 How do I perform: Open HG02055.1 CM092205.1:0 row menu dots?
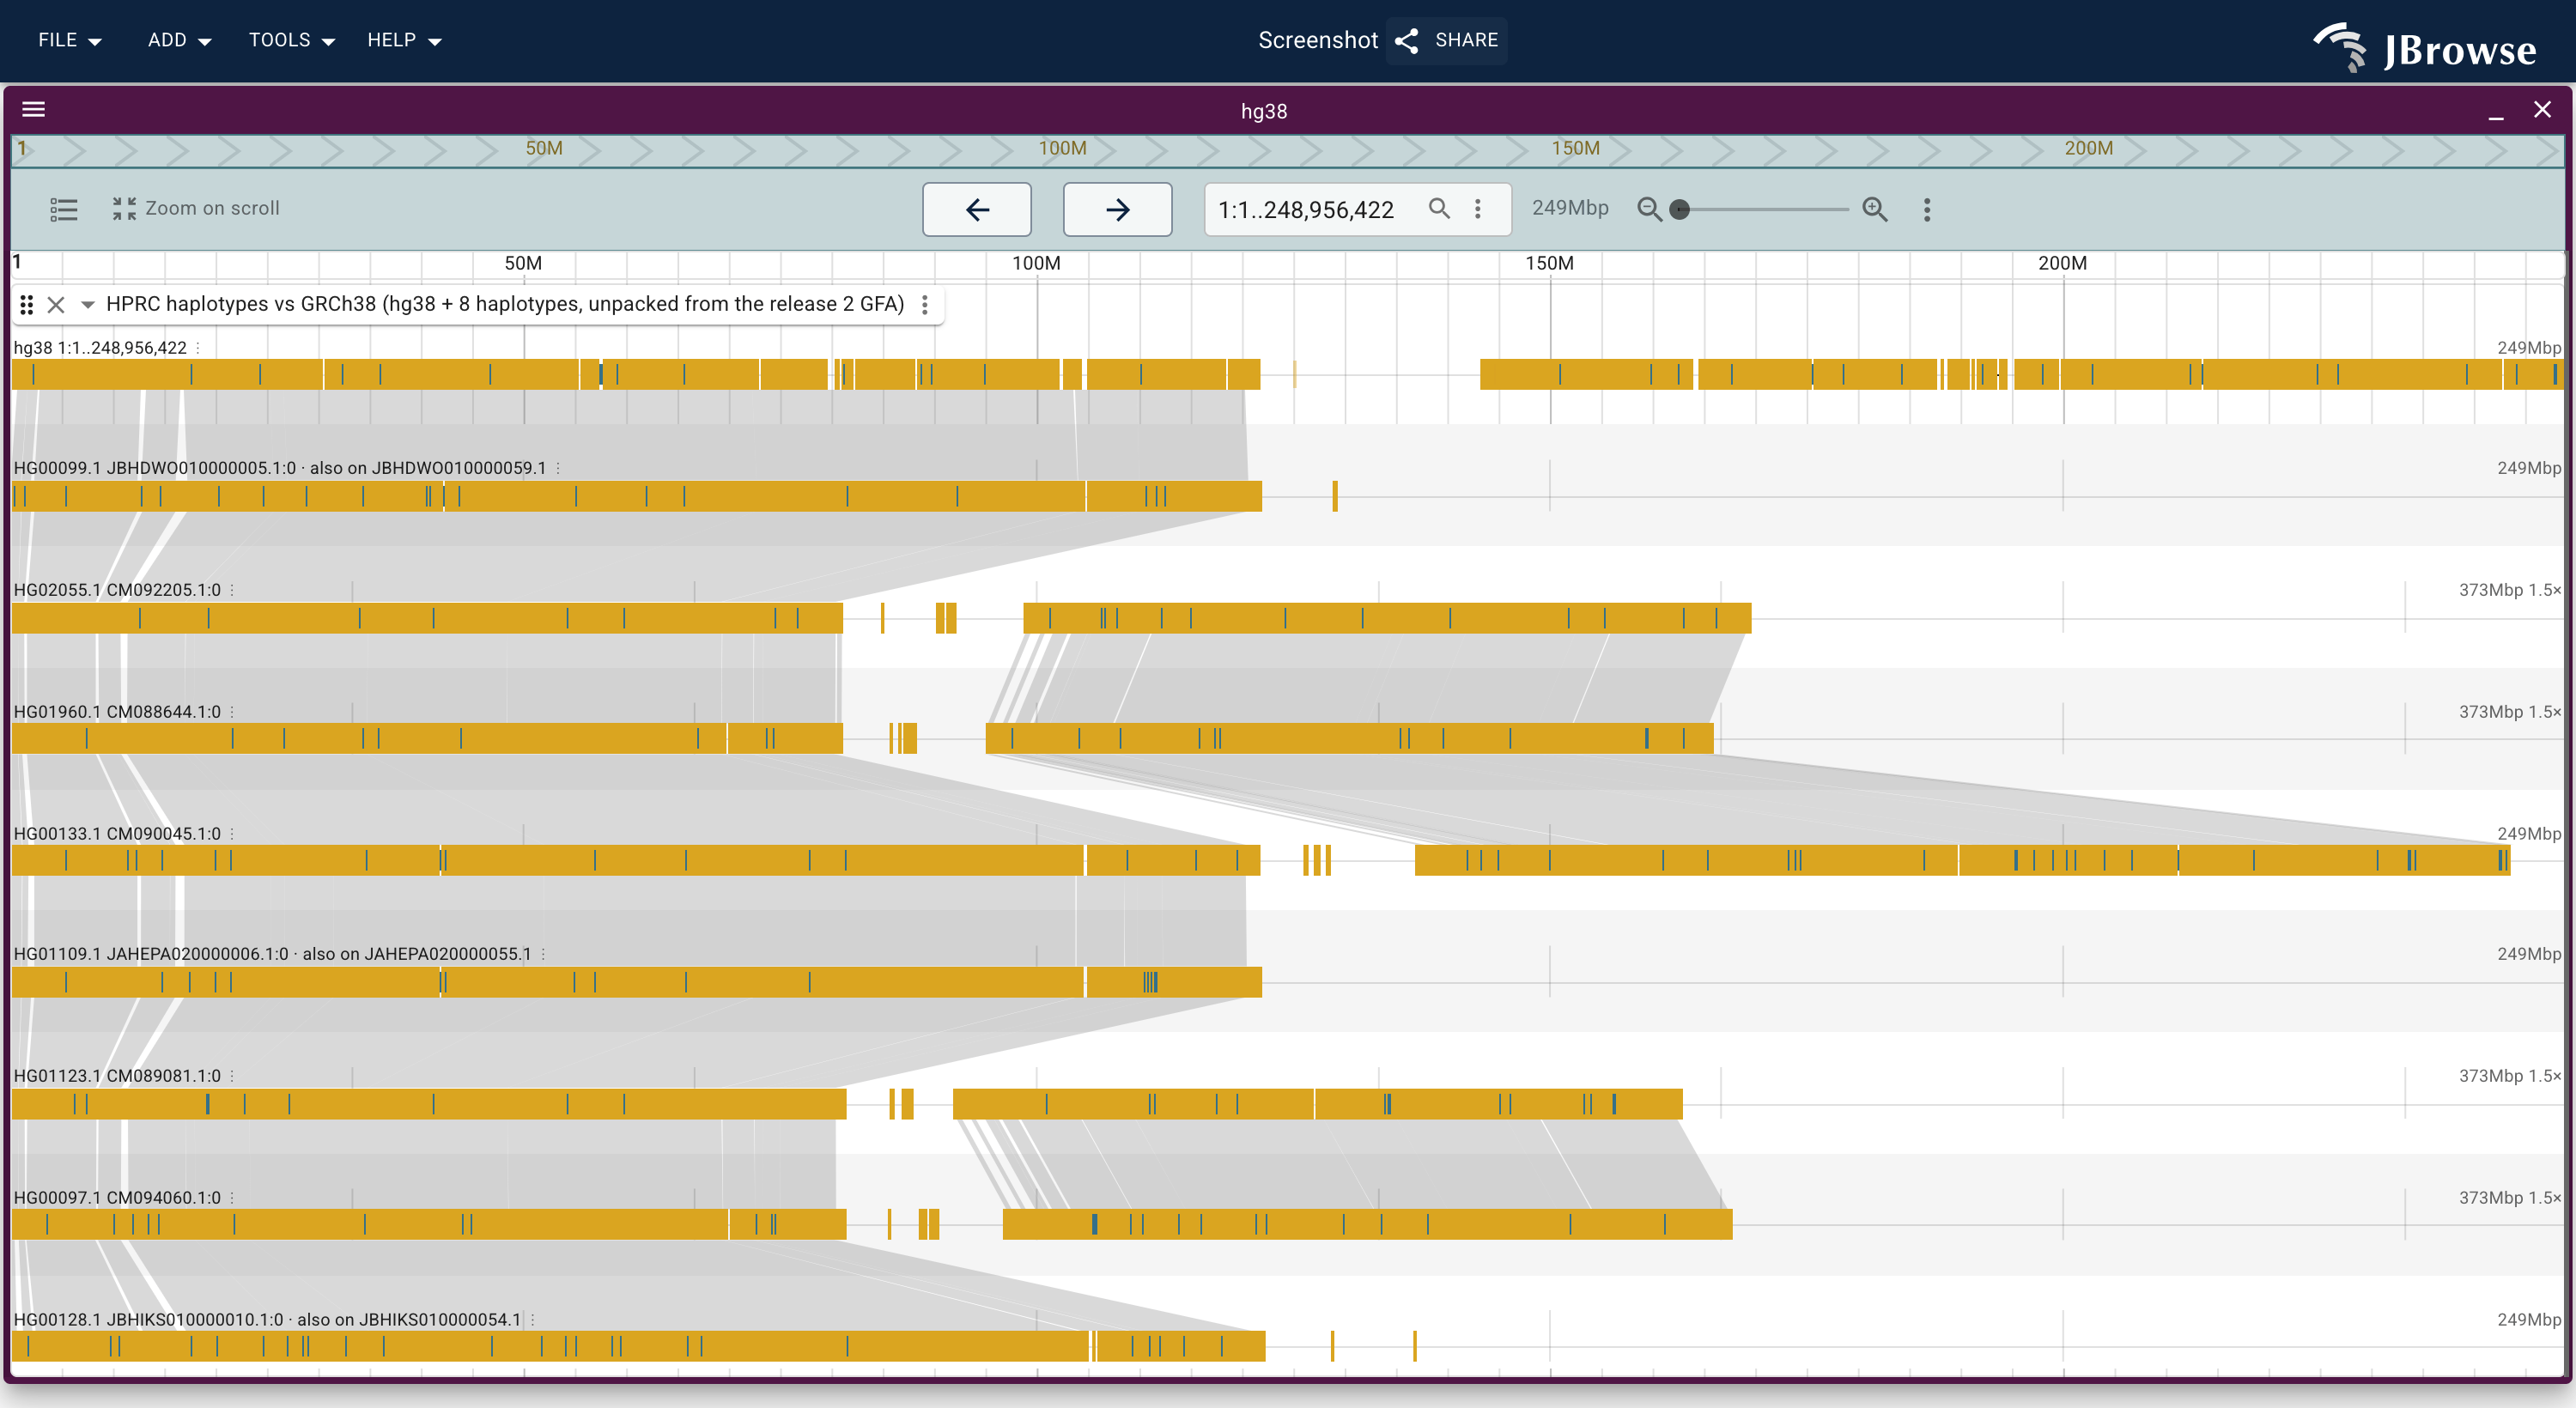click(x=232, y=590)
